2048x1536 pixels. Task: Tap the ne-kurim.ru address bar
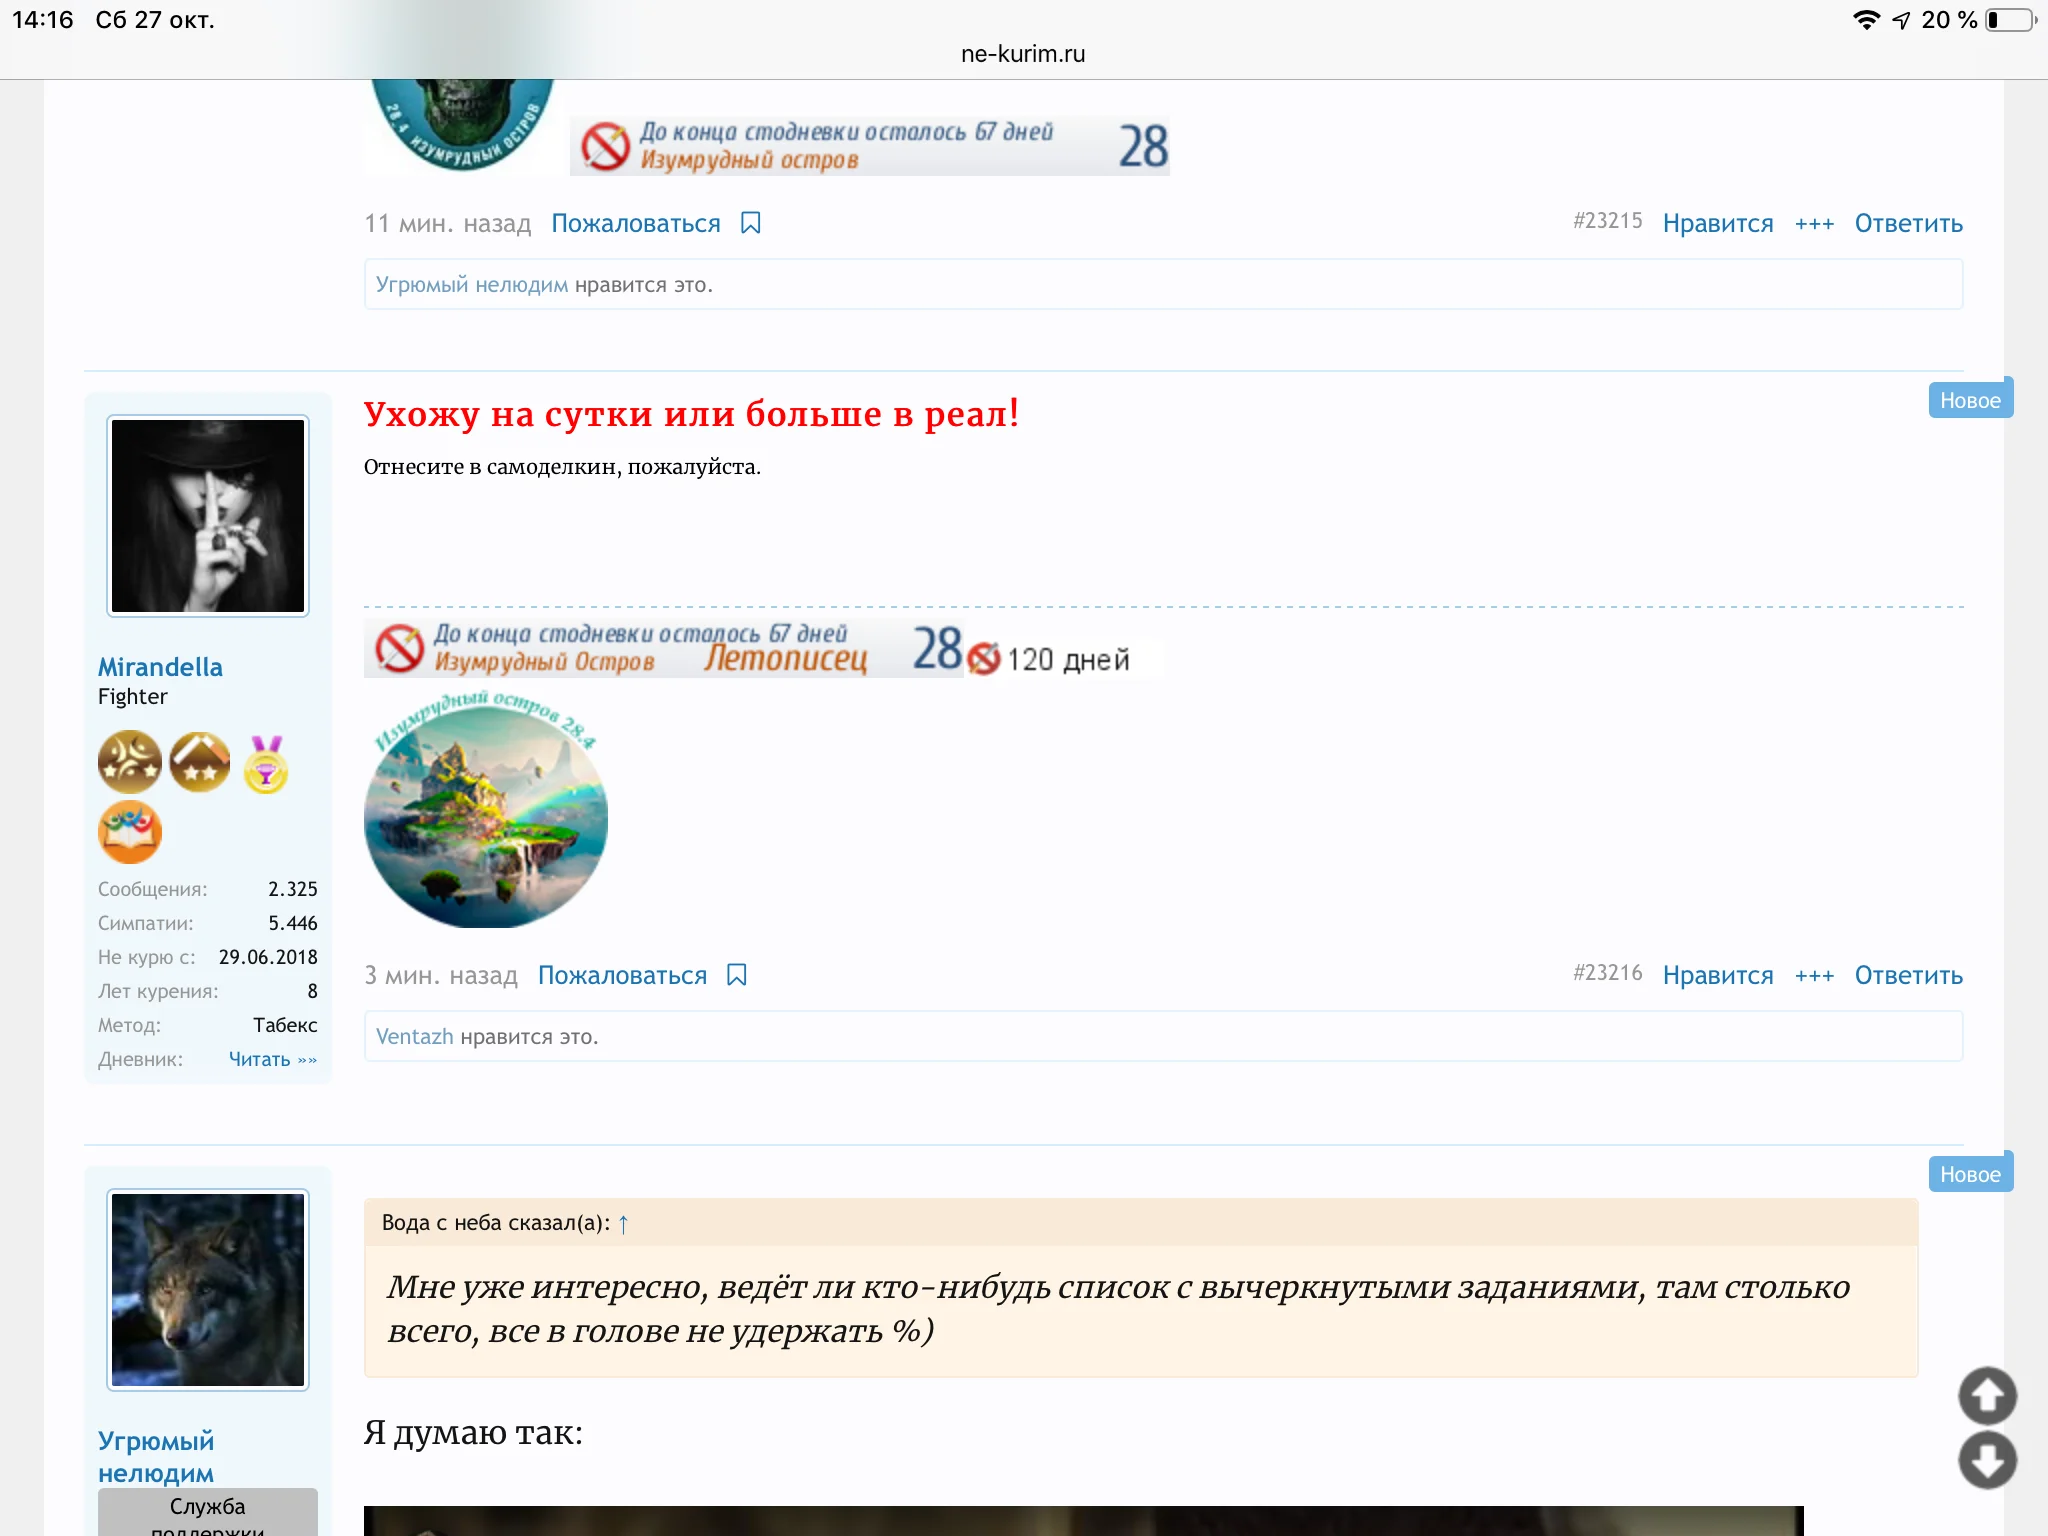pyautogui.click(x=1023, y=53)
